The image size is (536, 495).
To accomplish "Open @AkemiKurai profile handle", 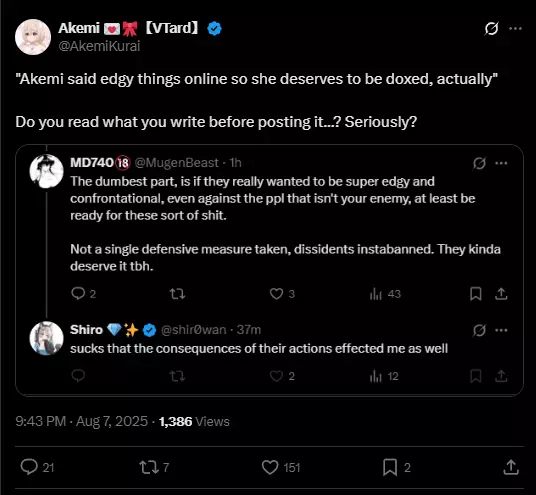I will tap(99, 46).
